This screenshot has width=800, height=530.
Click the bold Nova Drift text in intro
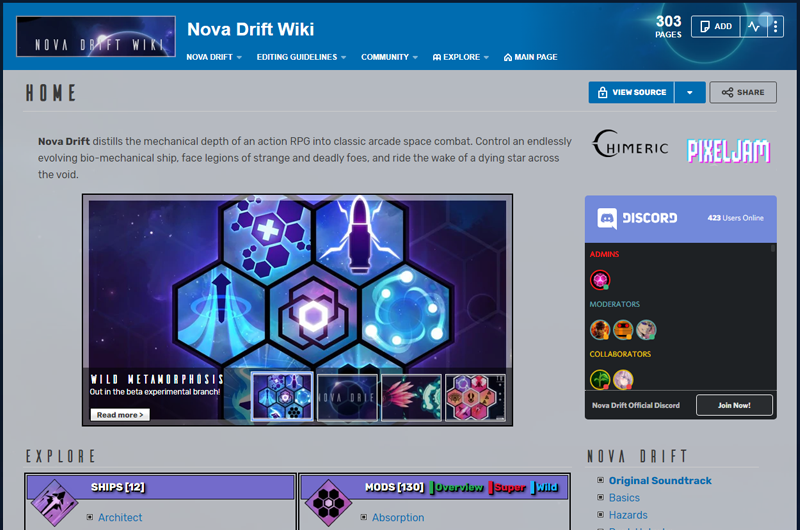click(x=64, y=141)
